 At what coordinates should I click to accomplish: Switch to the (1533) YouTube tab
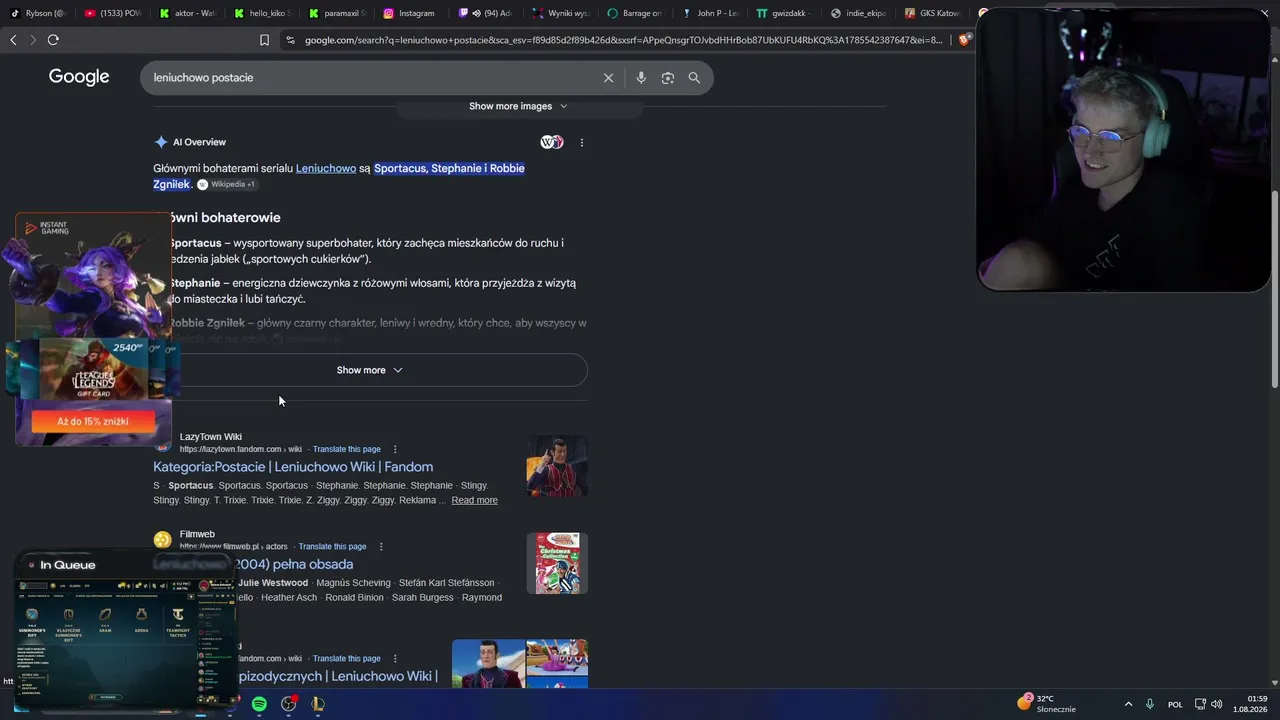pos(112,13)
